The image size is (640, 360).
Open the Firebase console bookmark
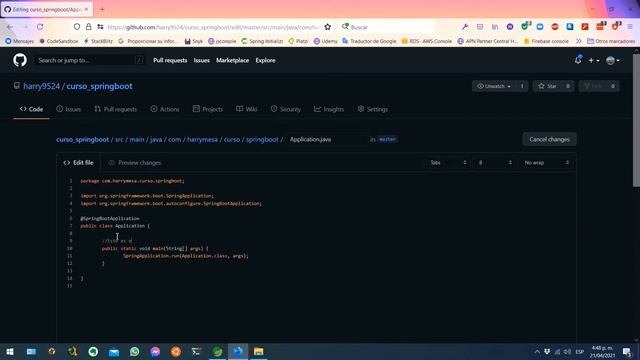coord(546,41)
